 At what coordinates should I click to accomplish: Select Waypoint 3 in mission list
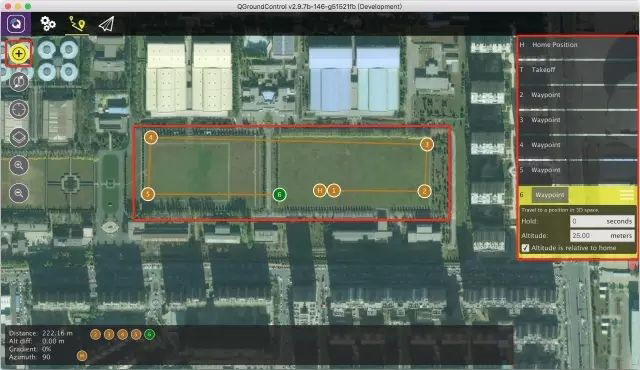point(577,120)
